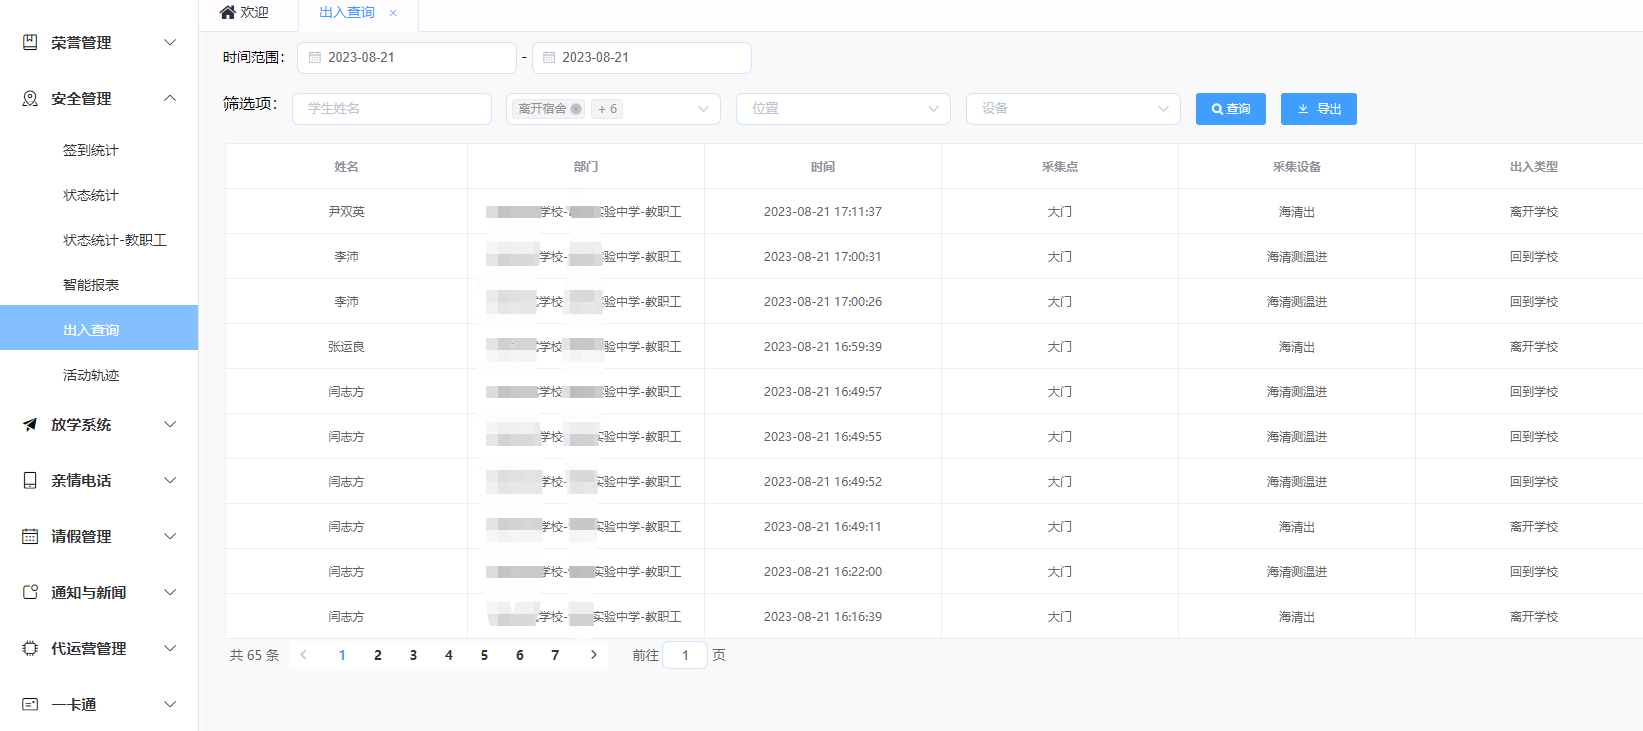Expand the 荣誉管理 menu chevron
This screenshot has width=1643, height=731.
coord(170,42)
